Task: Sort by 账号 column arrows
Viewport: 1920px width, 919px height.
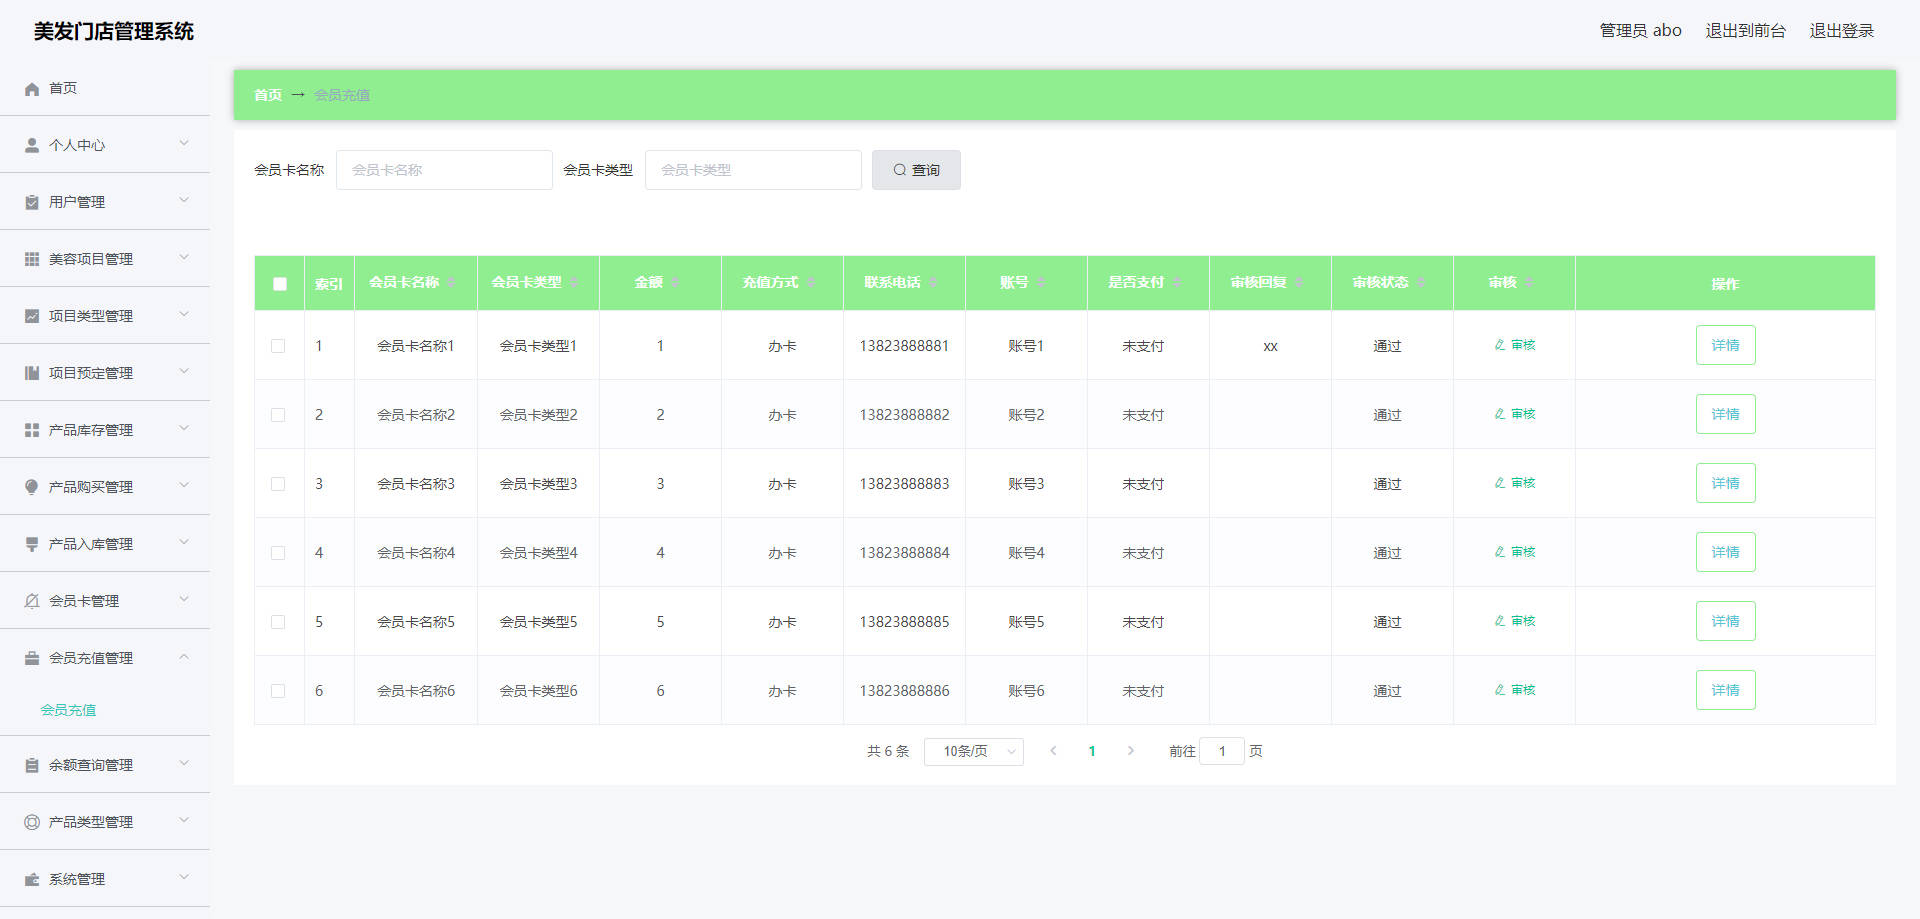Action: [1042, 283]
